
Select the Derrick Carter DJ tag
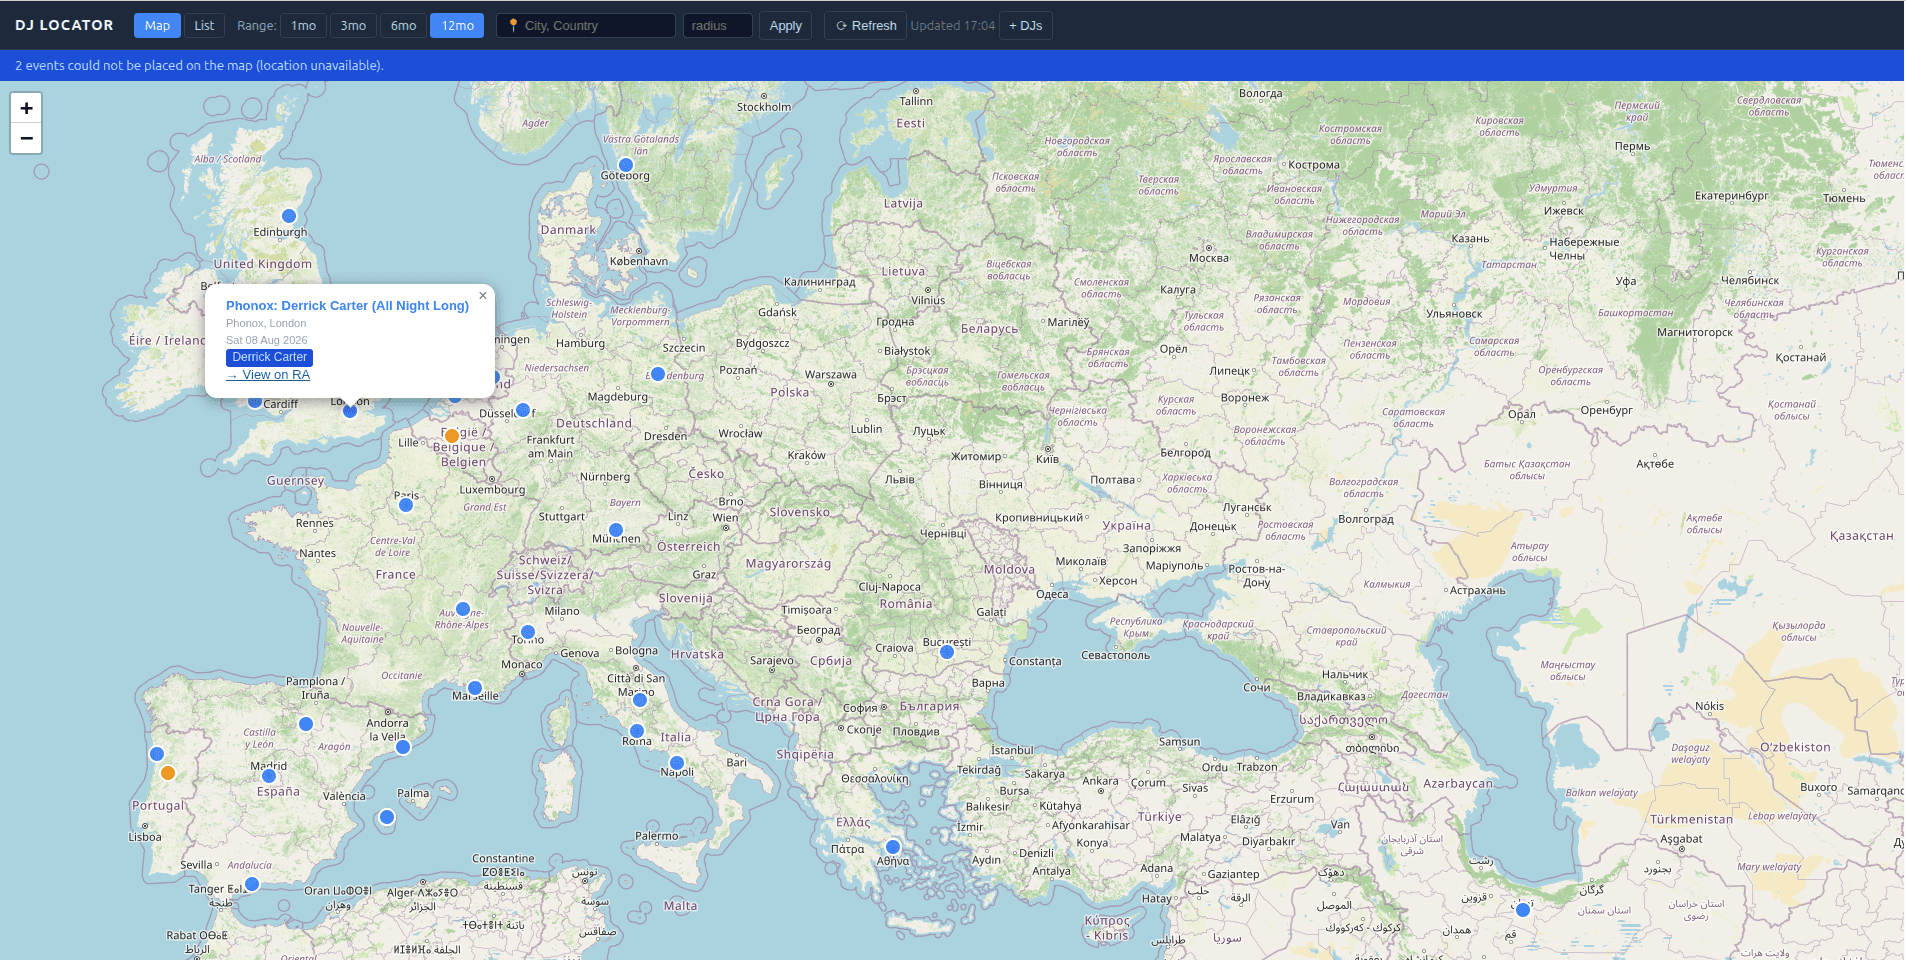[269, 357]
